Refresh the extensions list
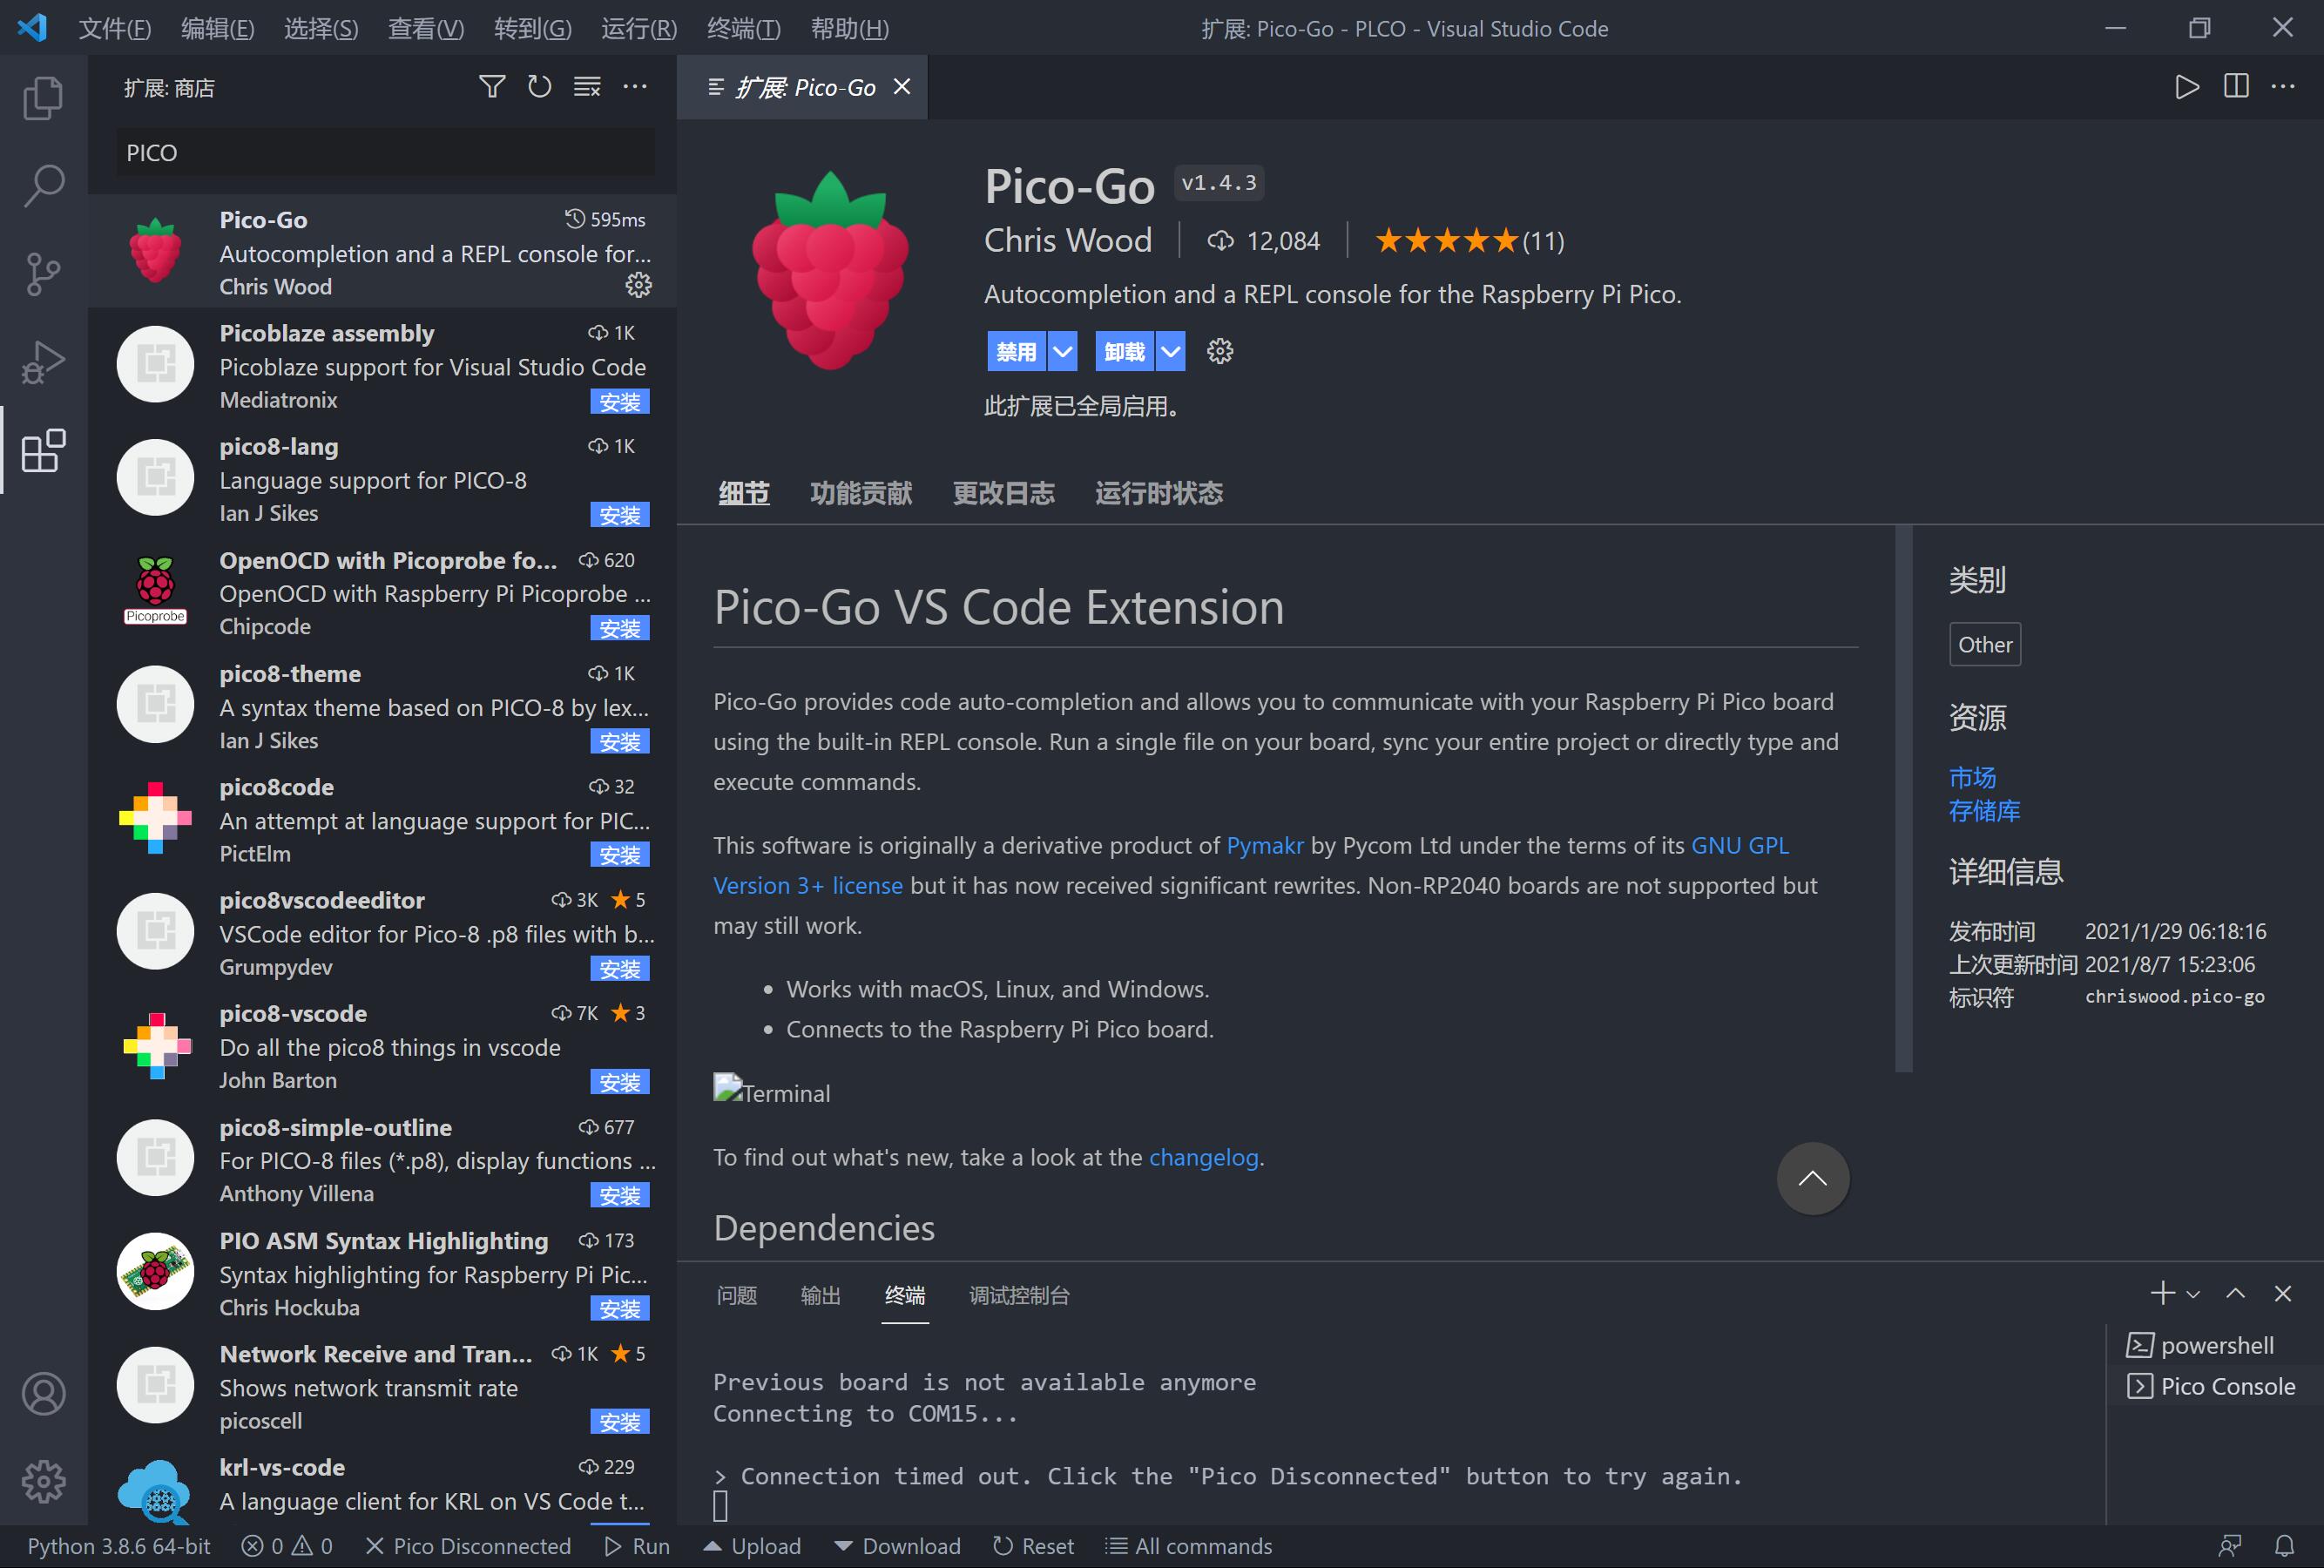Screen dimensions: 2324x1568 pos(539,87)
